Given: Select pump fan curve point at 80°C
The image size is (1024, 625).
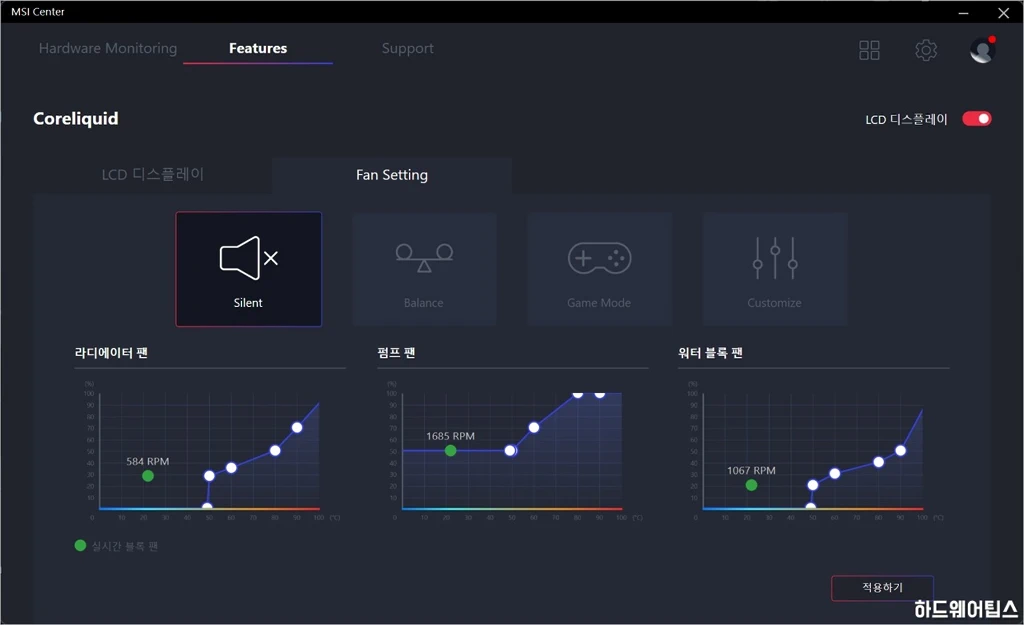Looking at the screenshot, I should [577, 394].
